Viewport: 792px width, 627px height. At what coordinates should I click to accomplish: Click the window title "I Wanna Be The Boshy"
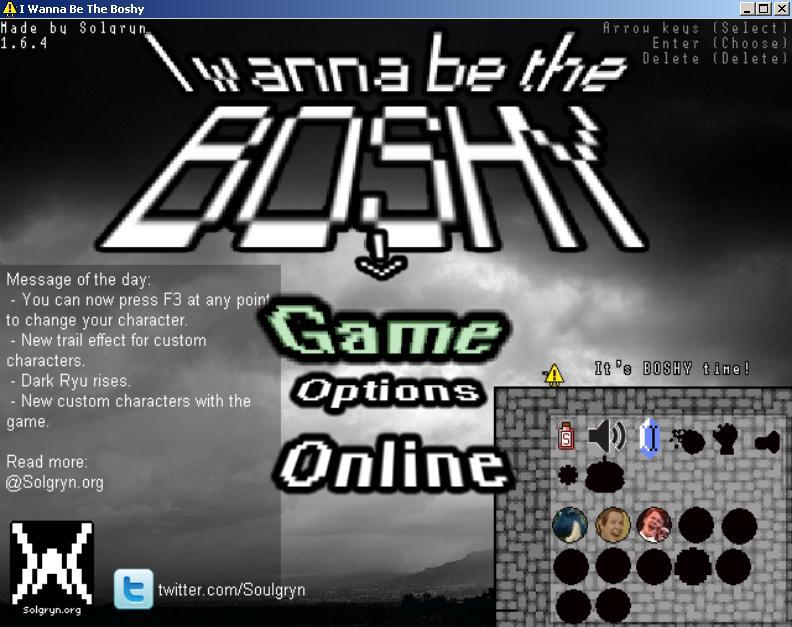click(x=82, y=9)
